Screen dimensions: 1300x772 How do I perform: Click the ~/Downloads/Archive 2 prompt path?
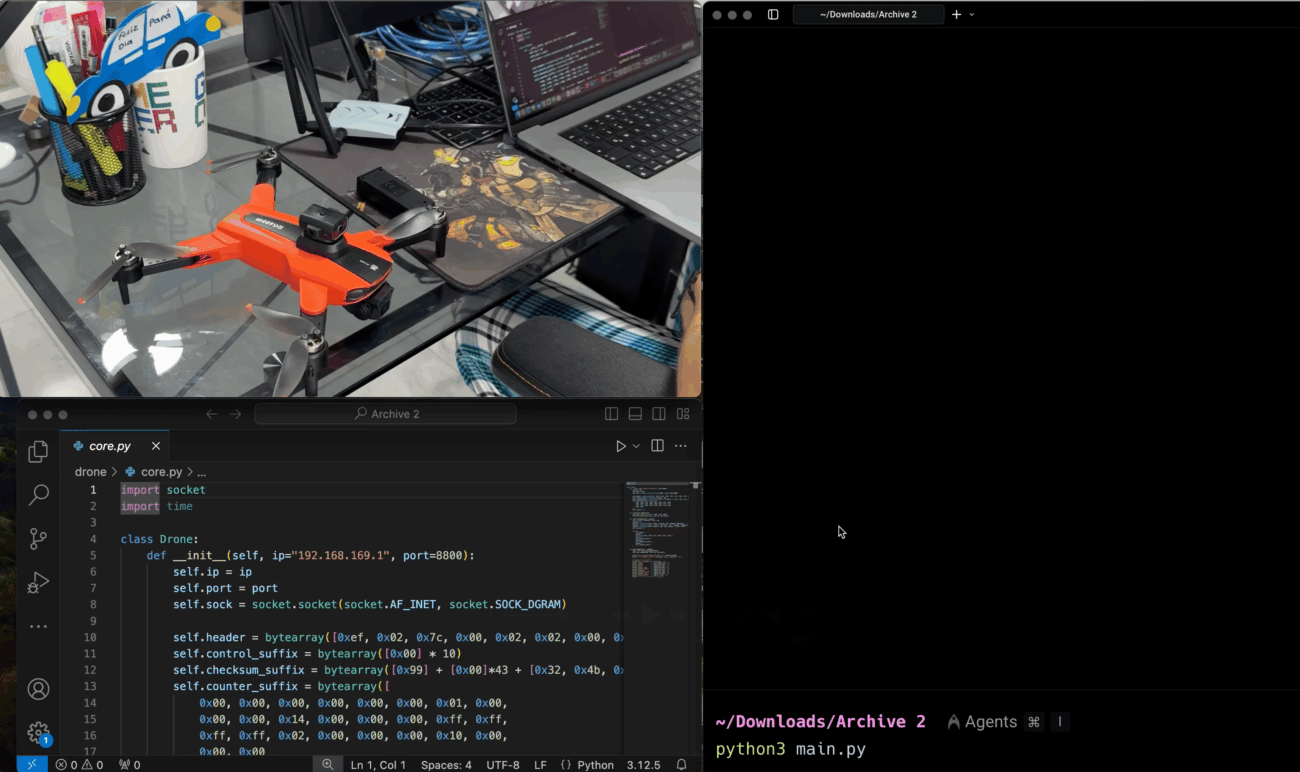(821, 722)
